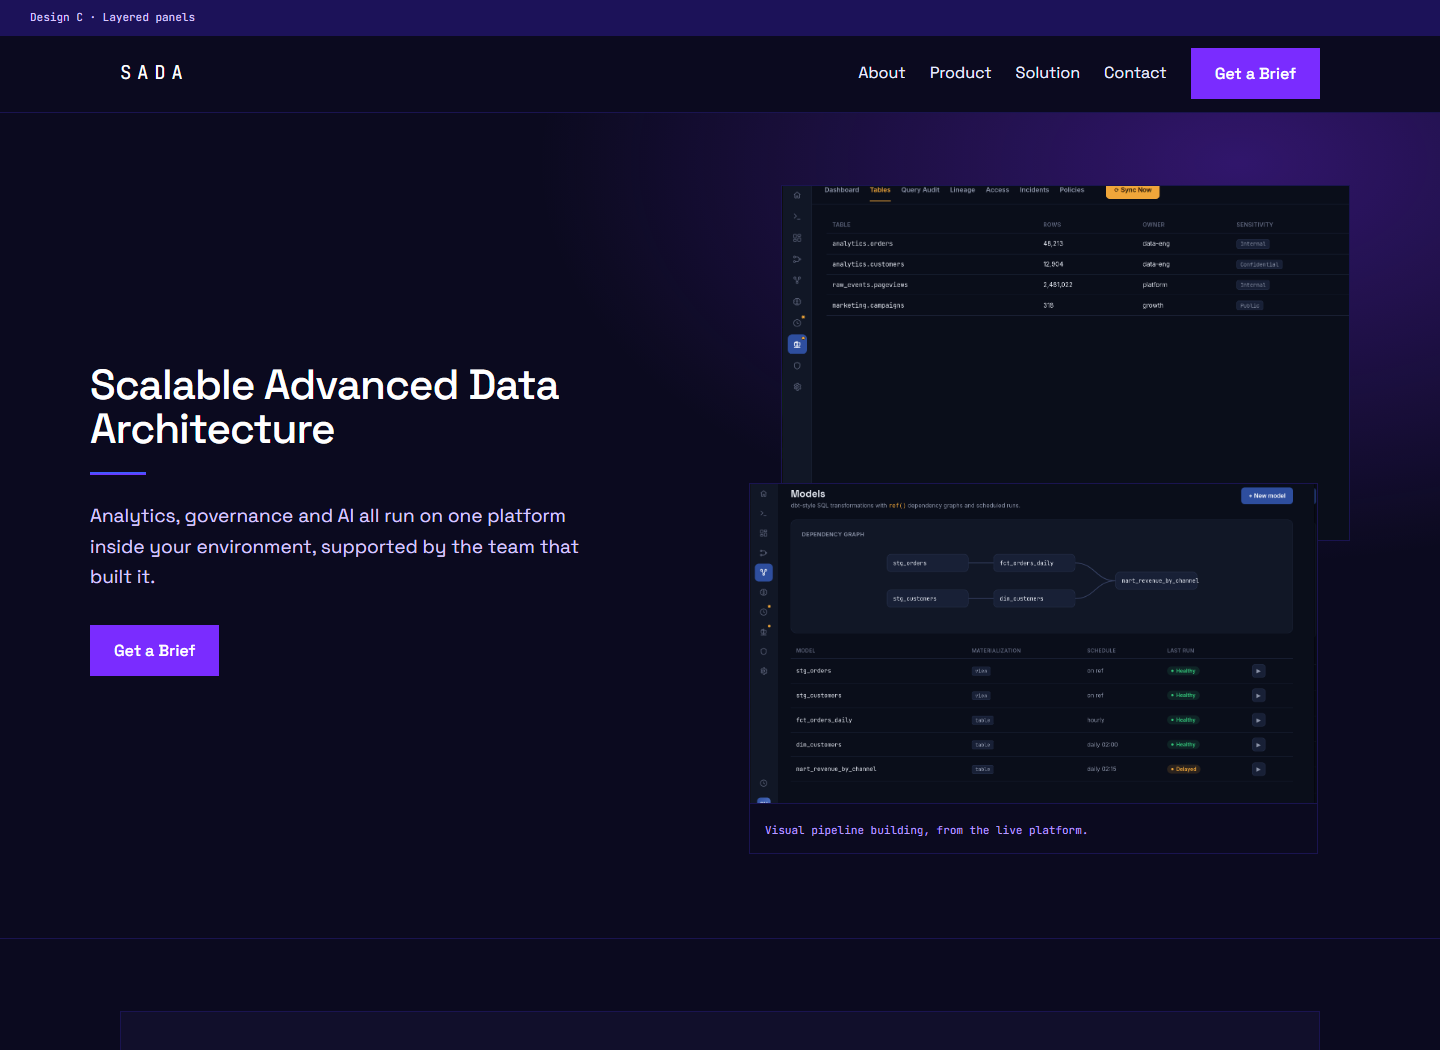Click clock icon at bottom of Models sidebar
The width and height of the screenshot is (1440, 1050).
coord(764,783)
